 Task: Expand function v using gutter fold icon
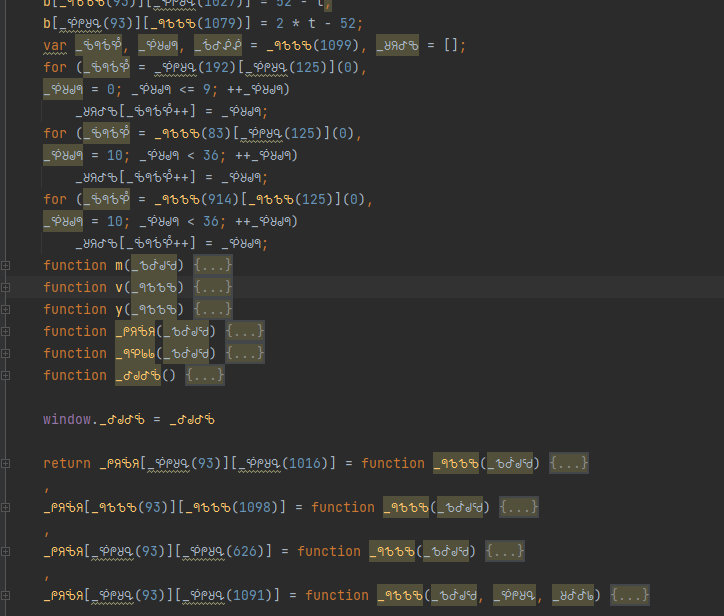point(6,288)
